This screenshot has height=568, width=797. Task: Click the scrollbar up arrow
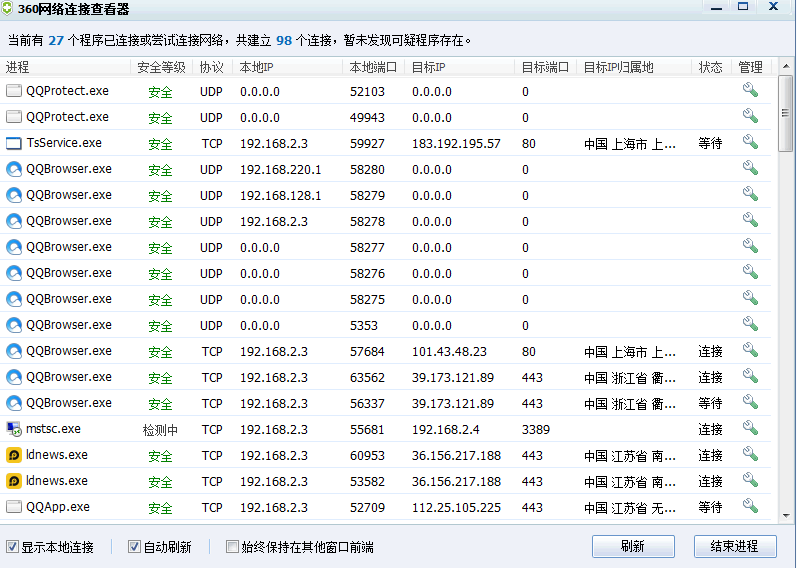click(x=786, y=66)
